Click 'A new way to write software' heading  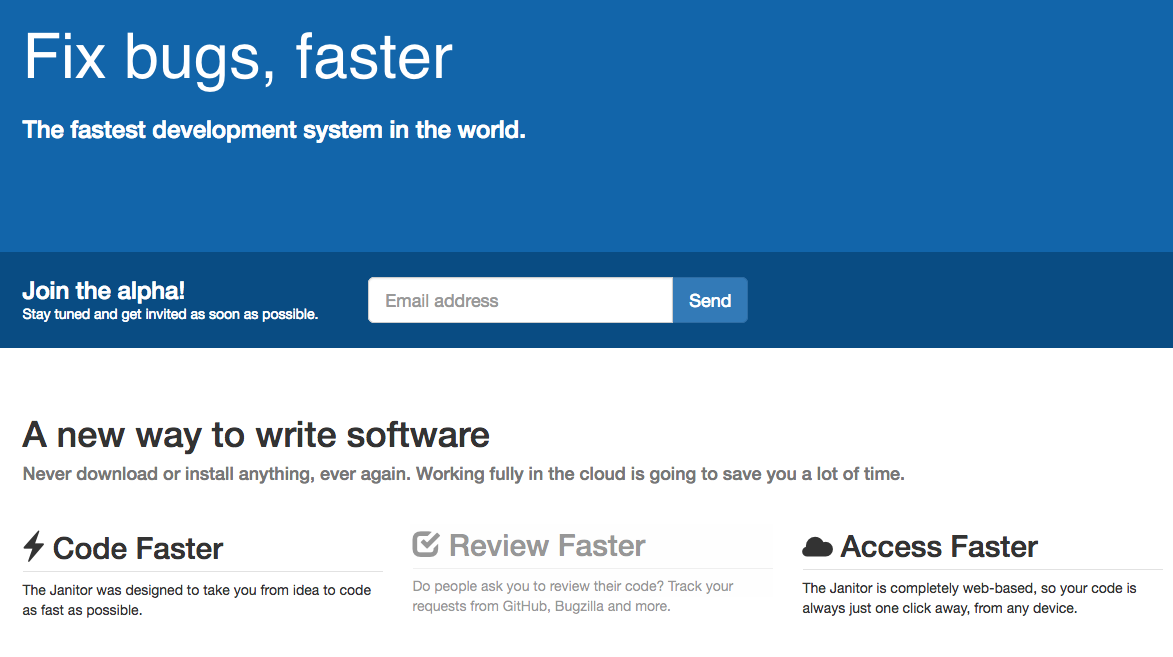(256, 435)
